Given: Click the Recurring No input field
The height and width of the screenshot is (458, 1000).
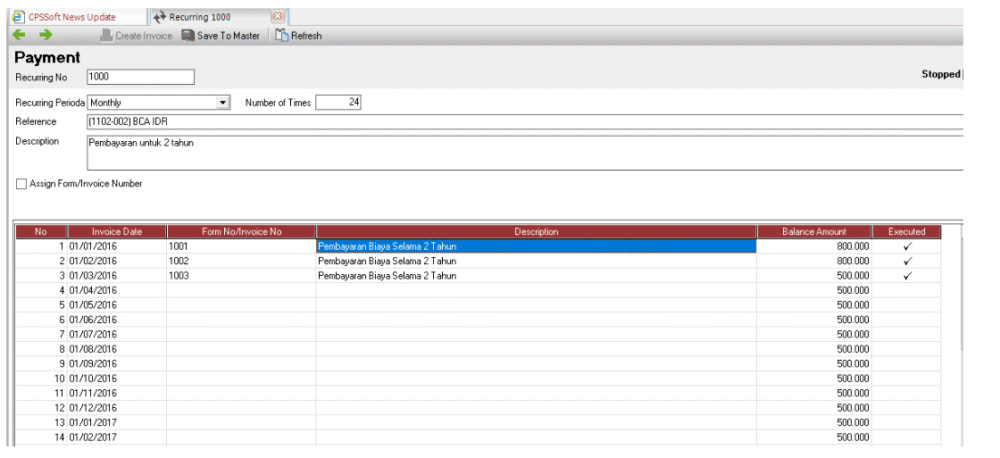Looking at the screenshot, I should click(x=140, y=77).
